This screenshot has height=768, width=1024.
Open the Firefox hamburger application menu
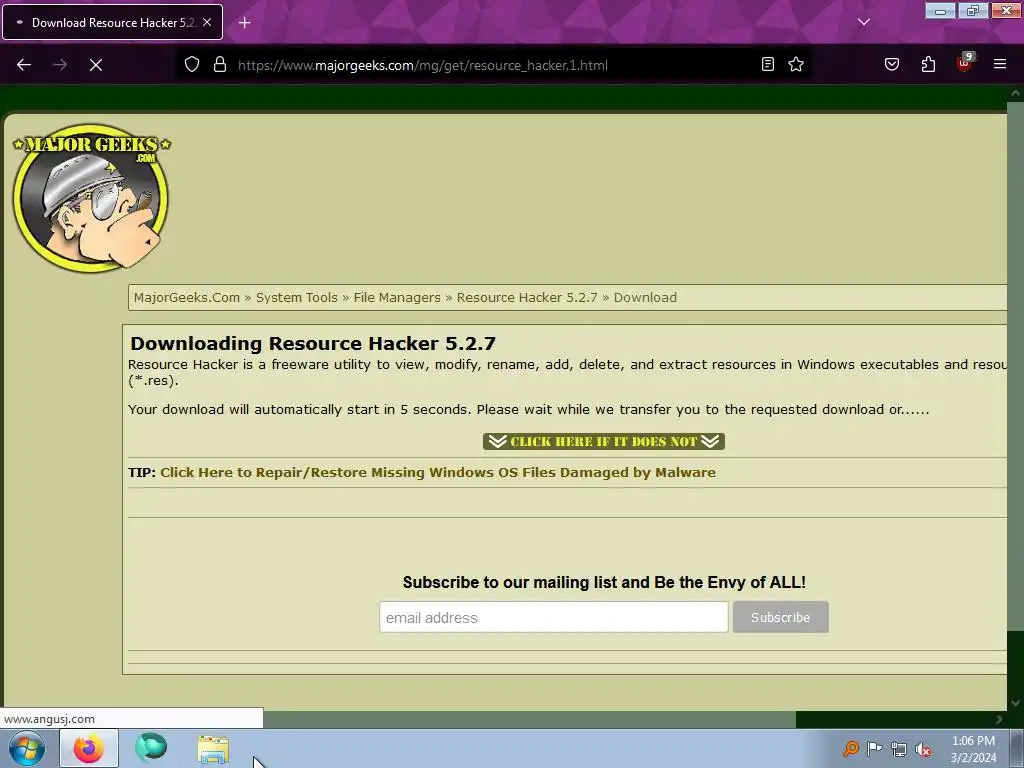[1000, 64]
